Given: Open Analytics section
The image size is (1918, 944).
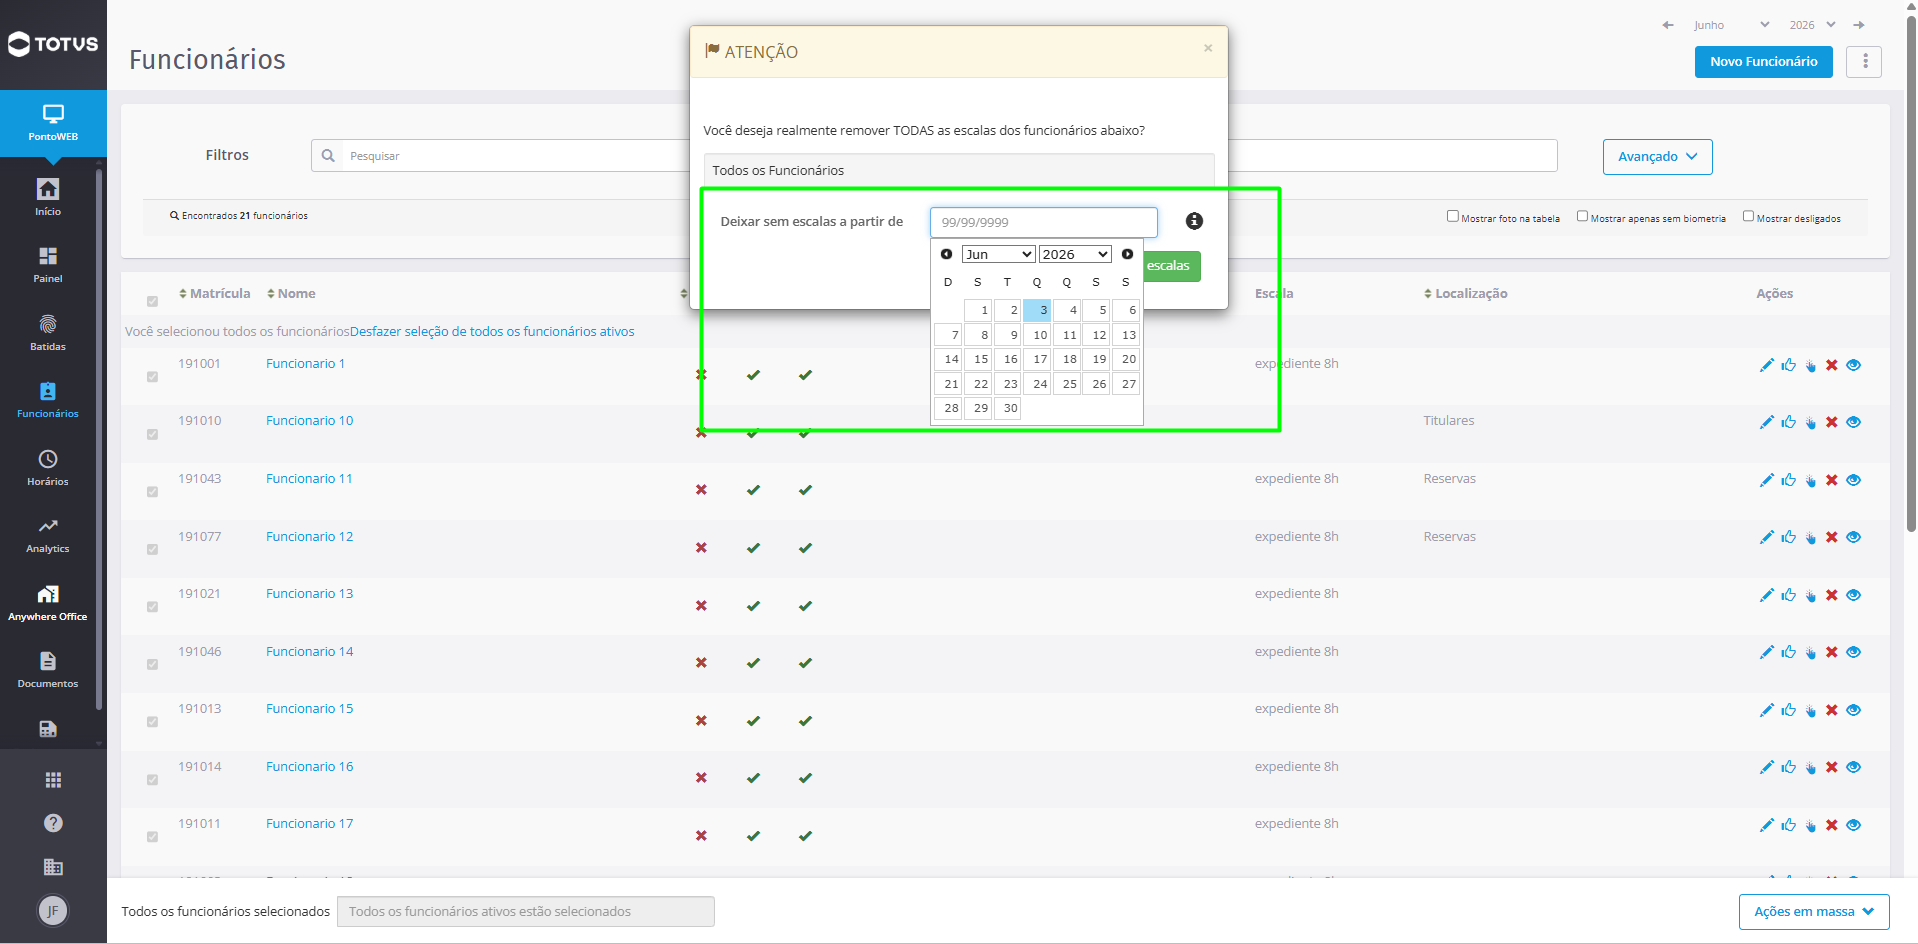Looking at the screenshot, I should [48, 535].
